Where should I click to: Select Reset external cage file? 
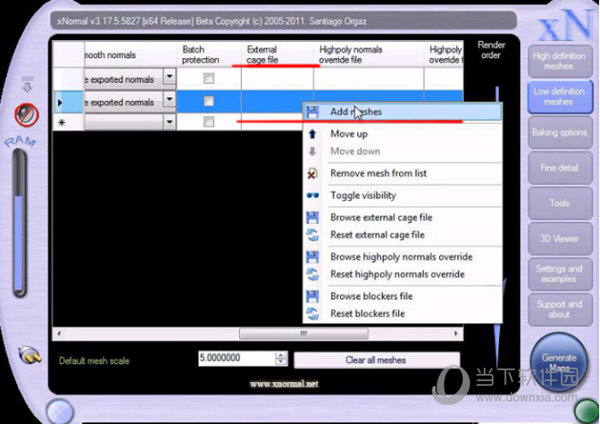[402, 235]
